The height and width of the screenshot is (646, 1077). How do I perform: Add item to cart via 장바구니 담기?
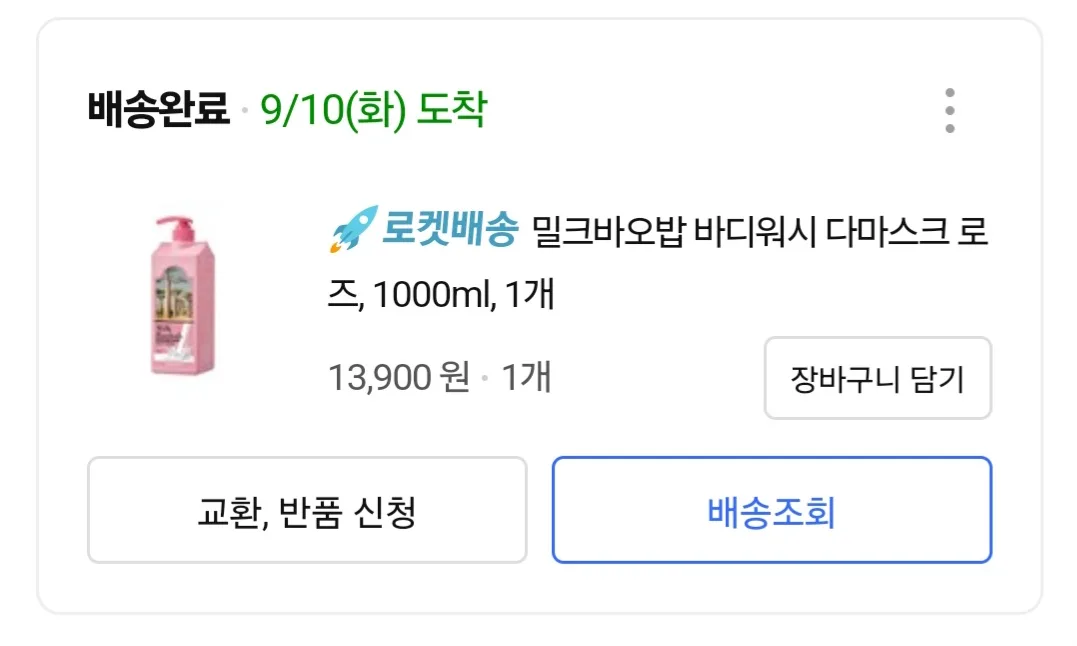coord(877,378)
